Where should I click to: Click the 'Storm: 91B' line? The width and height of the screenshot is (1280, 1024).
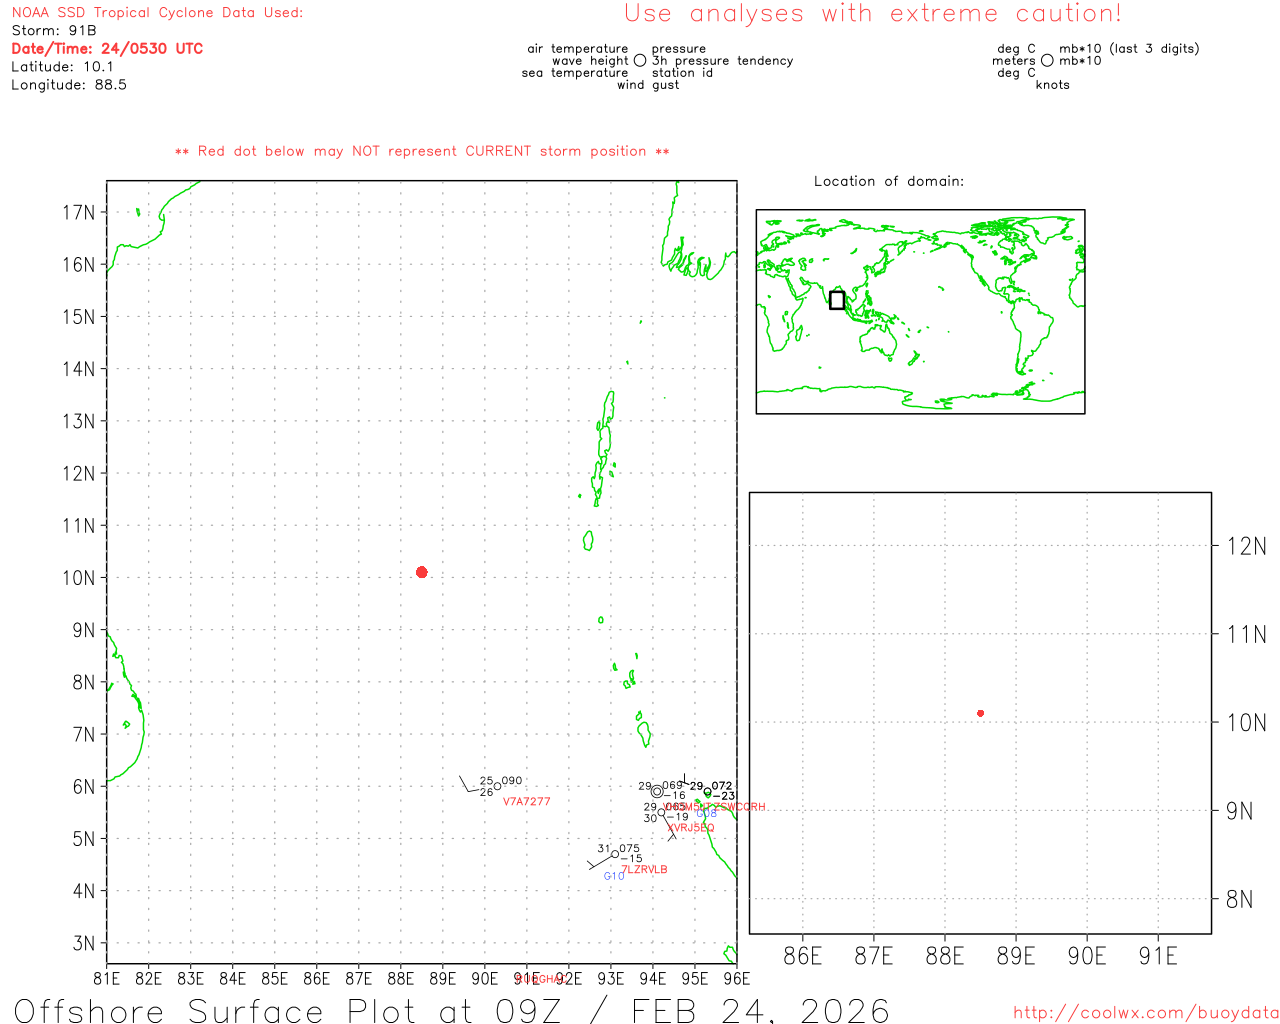coord(54,31)
